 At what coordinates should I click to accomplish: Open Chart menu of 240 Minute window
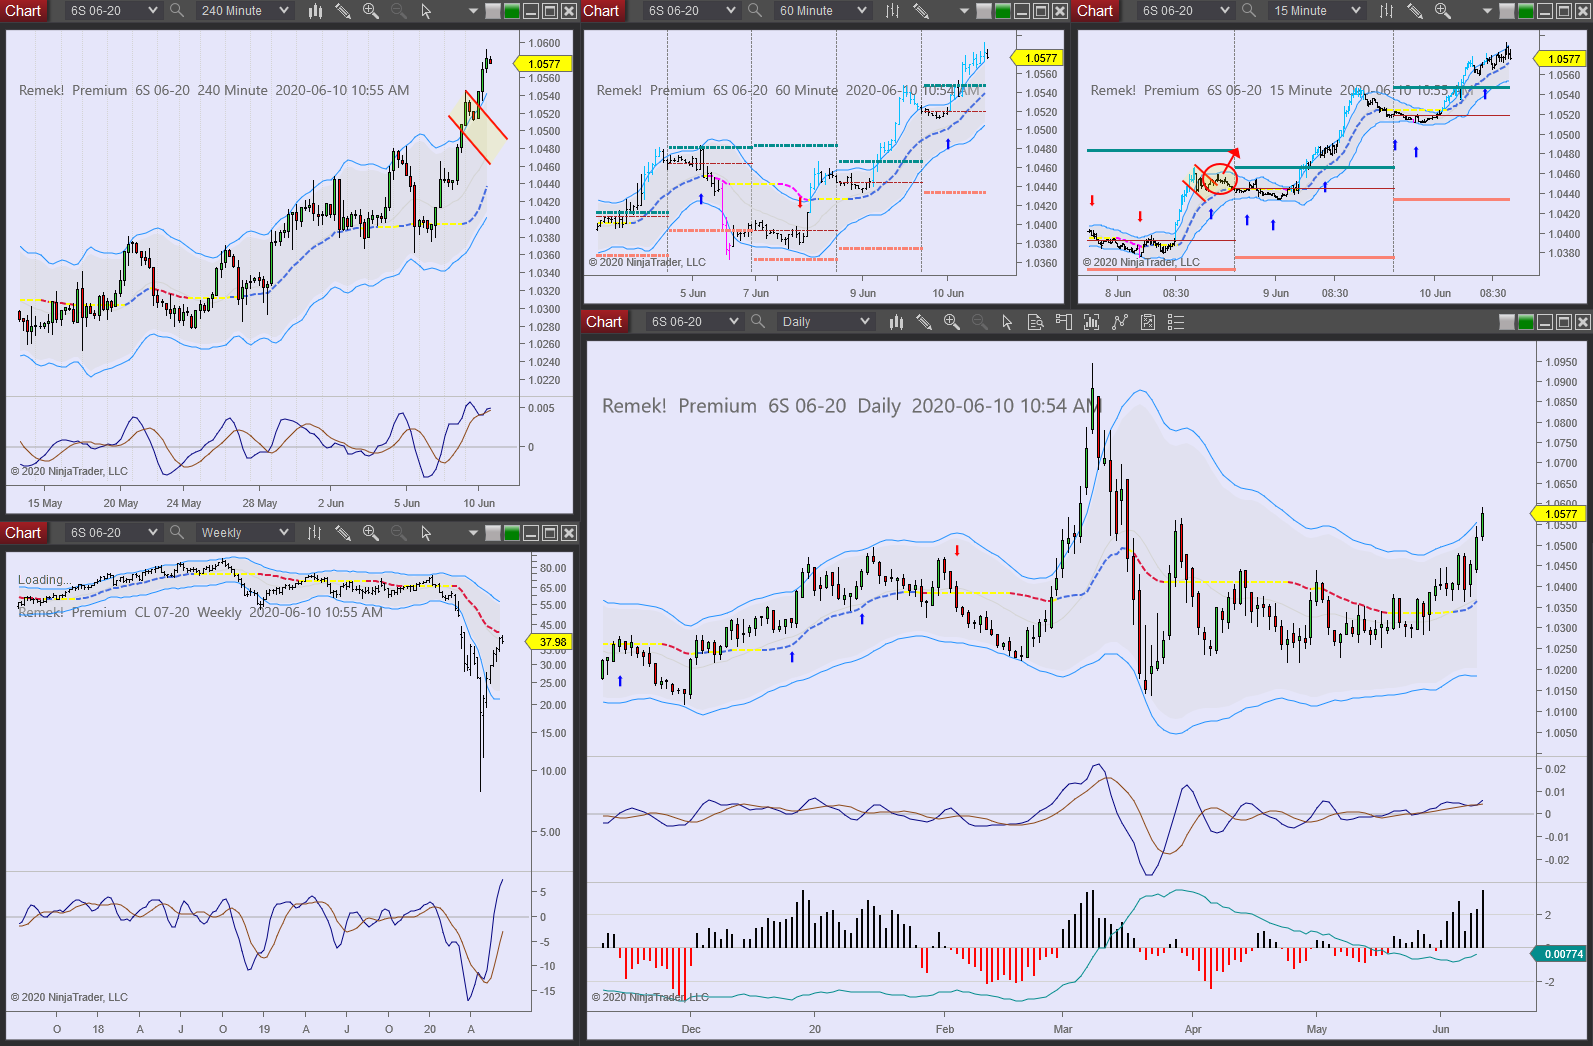point(23,11)
